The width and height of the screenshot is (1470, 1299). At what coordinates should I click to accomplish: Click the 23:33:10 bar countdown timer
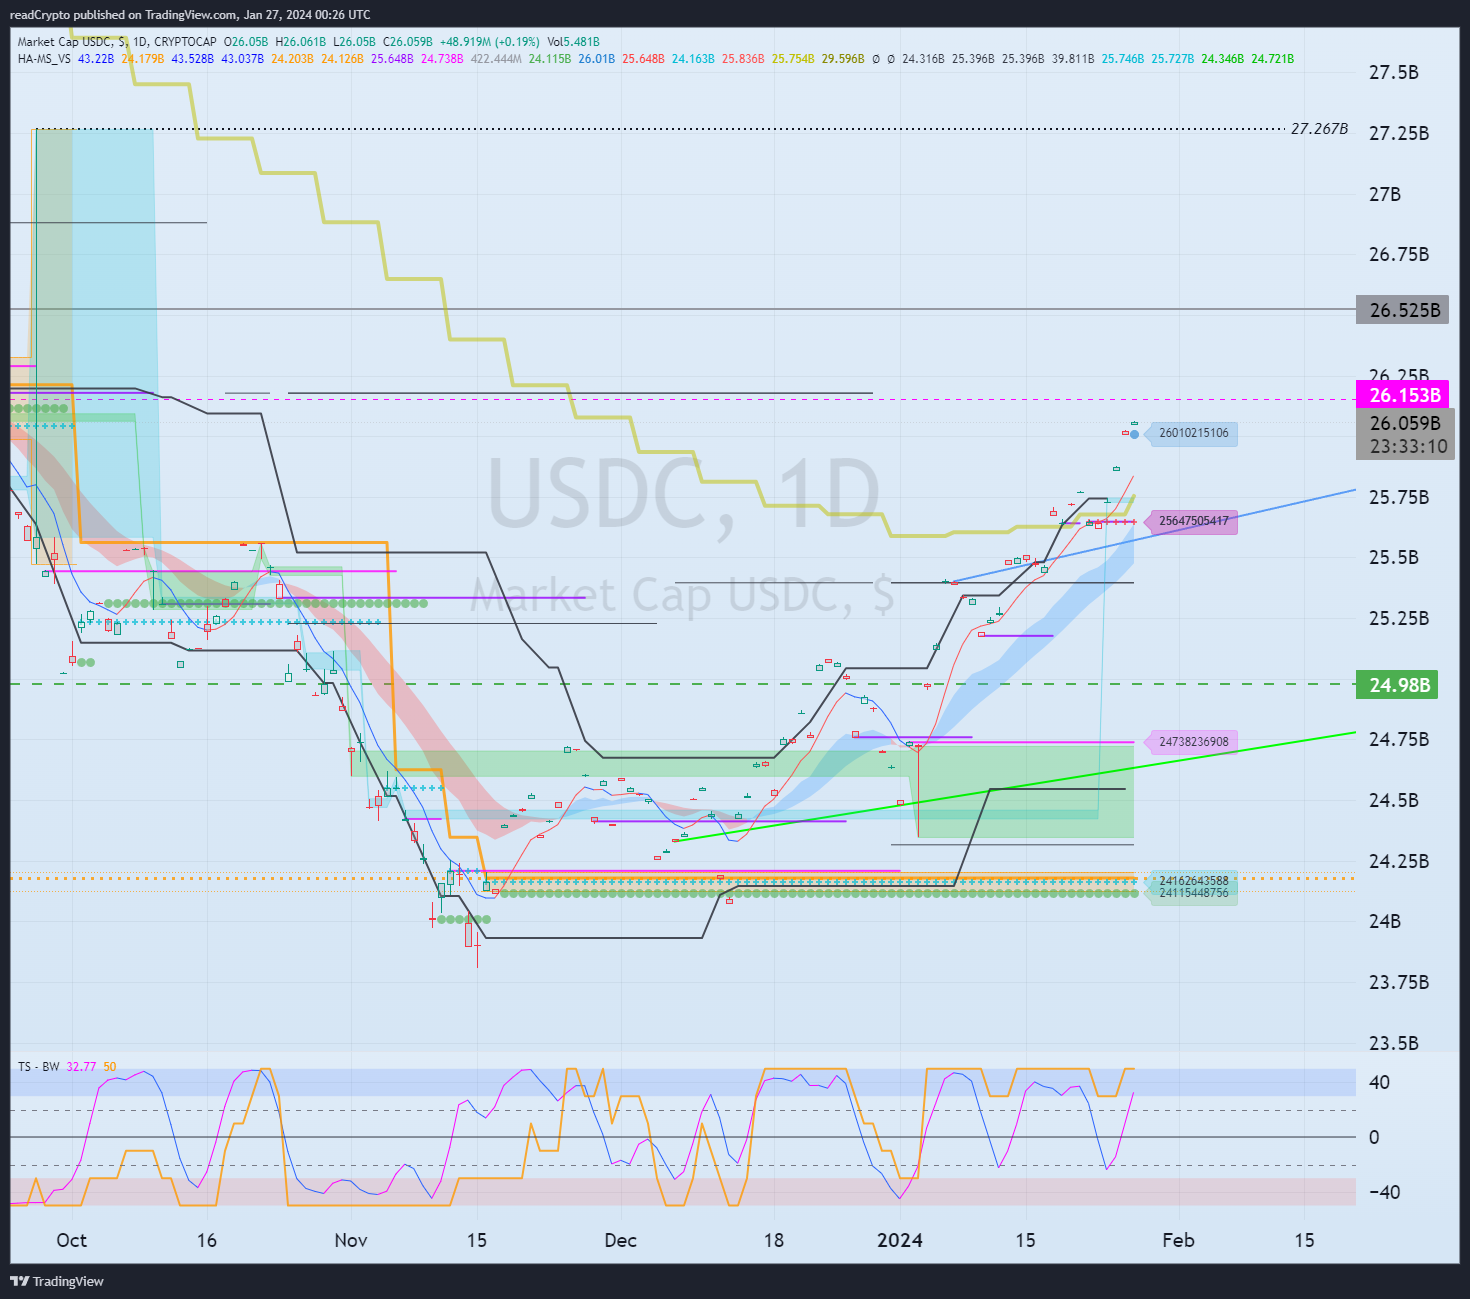click(x=1409, y=446)
